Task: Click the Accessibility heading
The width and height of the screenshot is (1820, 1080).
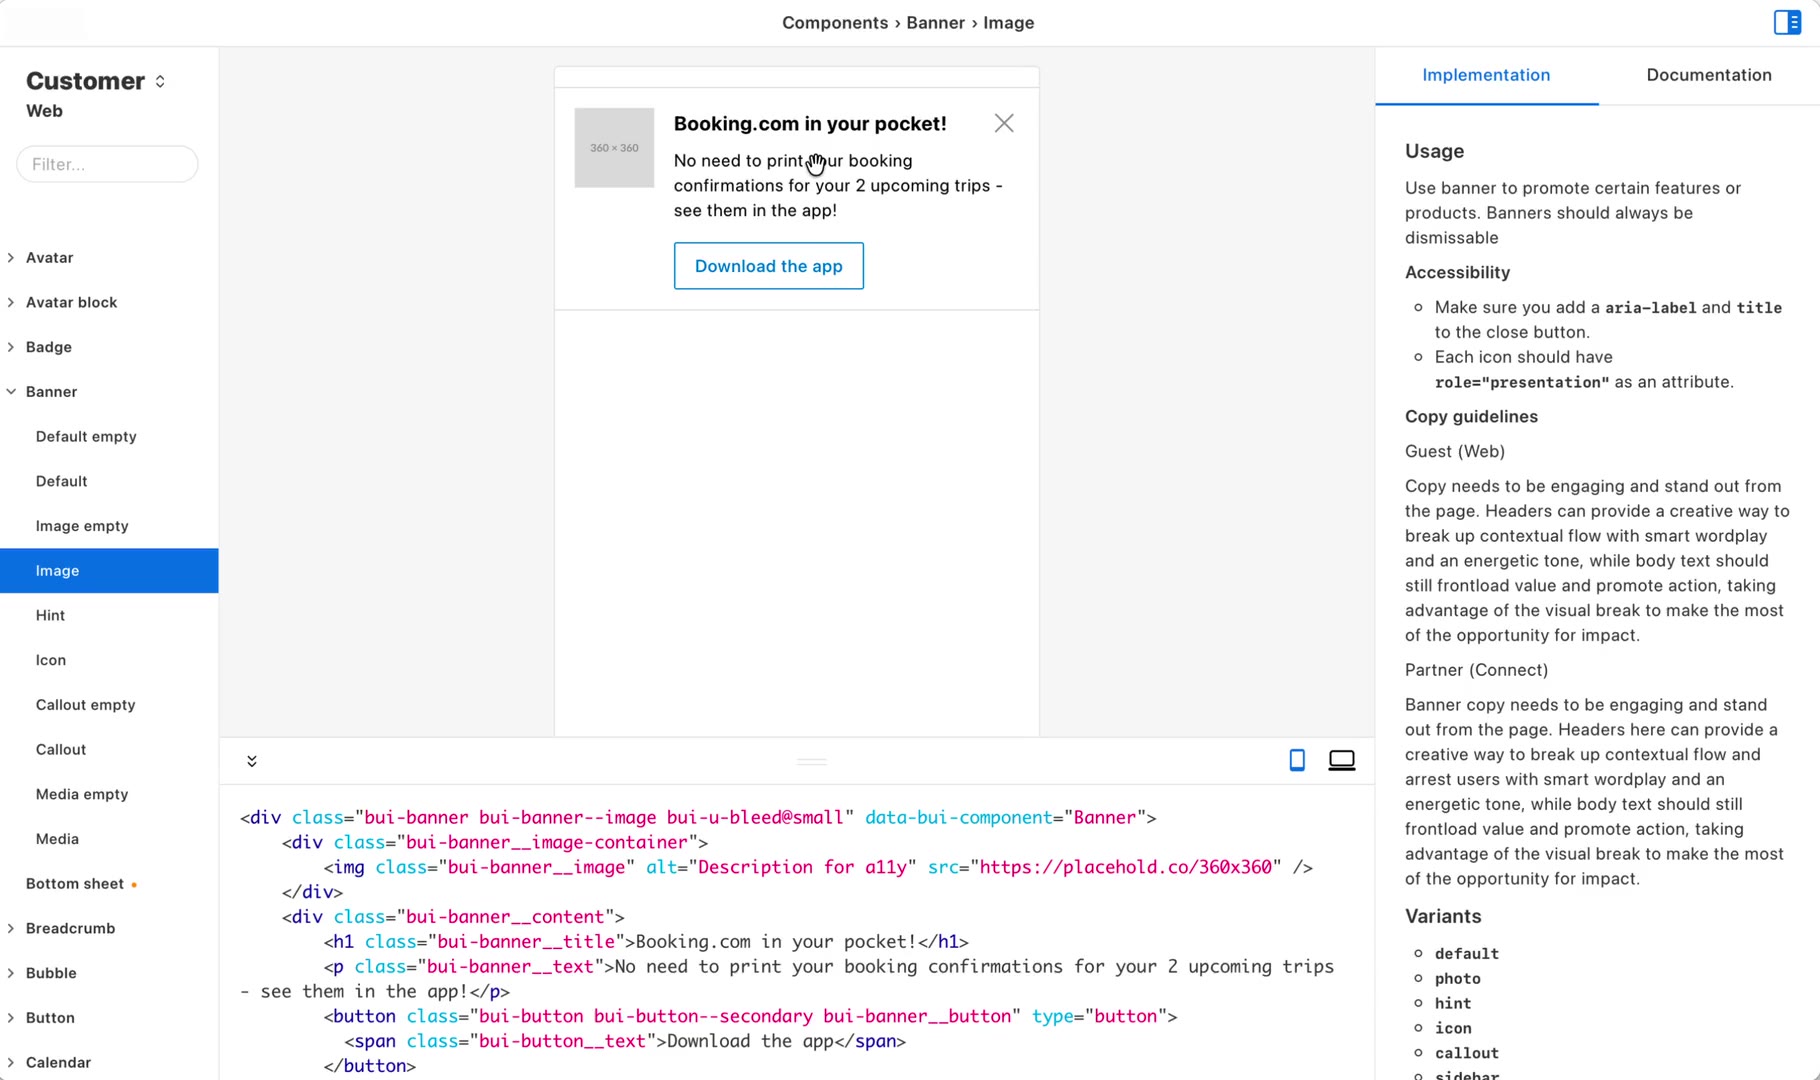Action: click(1457, 272)
